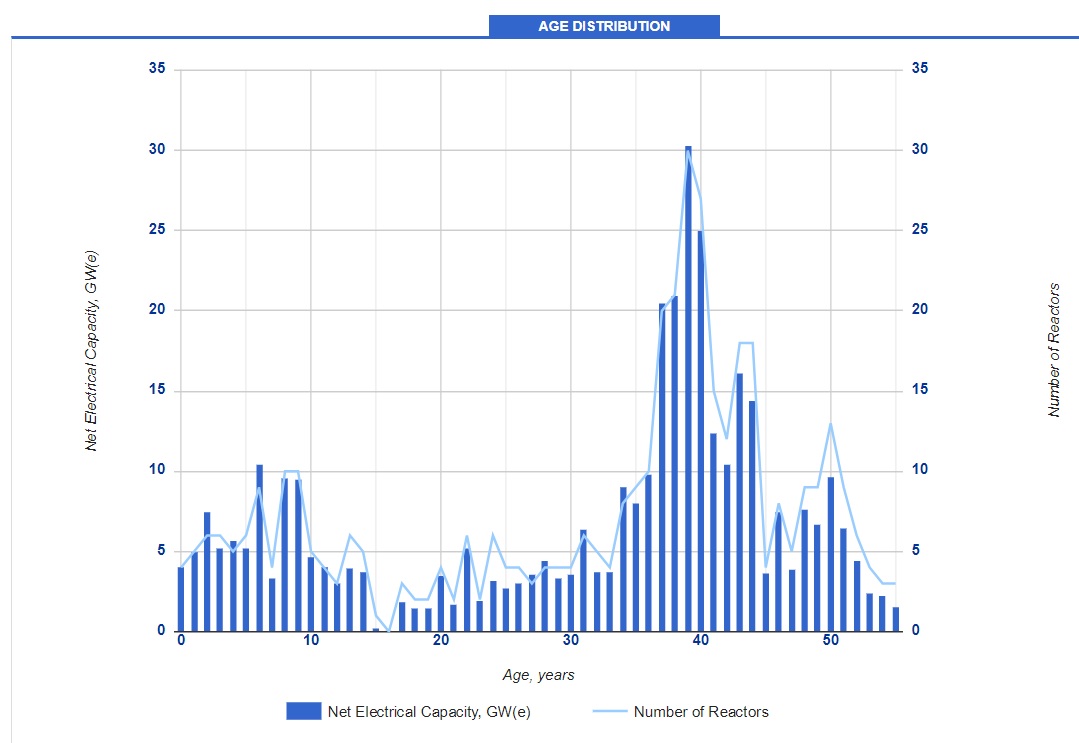Click the 'Age, years' x-axis title
Viewport: 1079px width, 743px height.
tap(538, 675)
